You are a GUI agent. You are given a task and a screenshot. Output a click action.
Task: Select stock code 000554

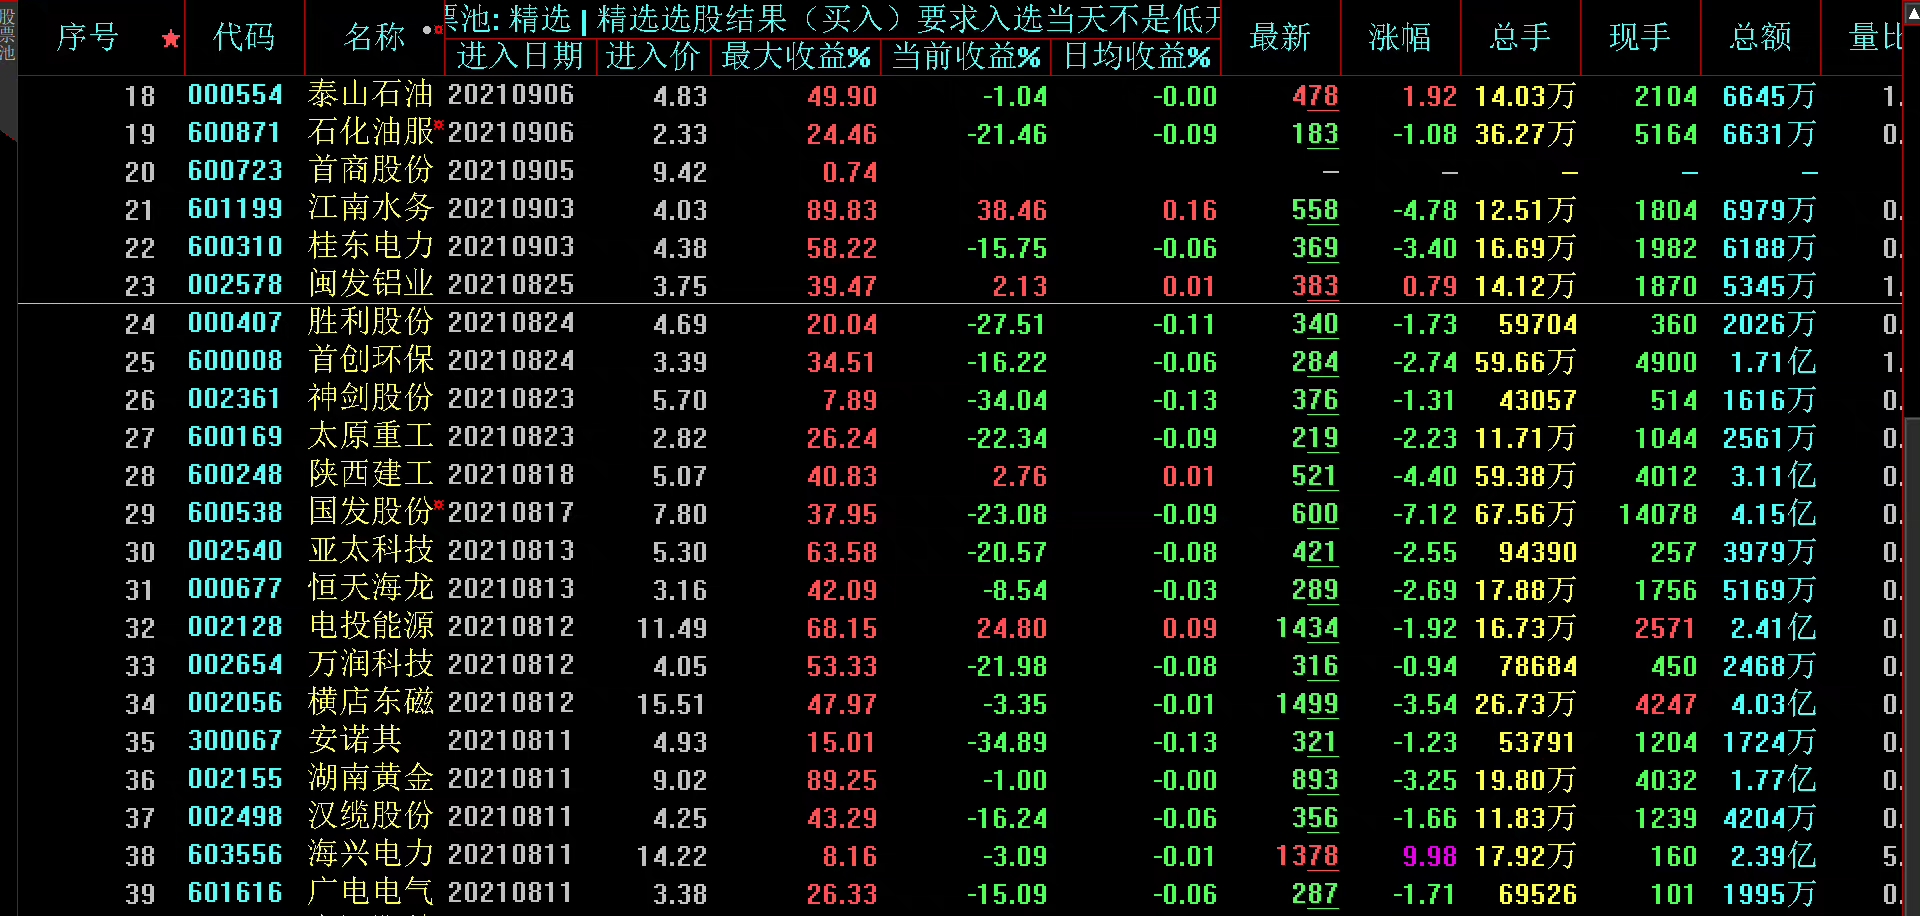(x=235, y=95)
